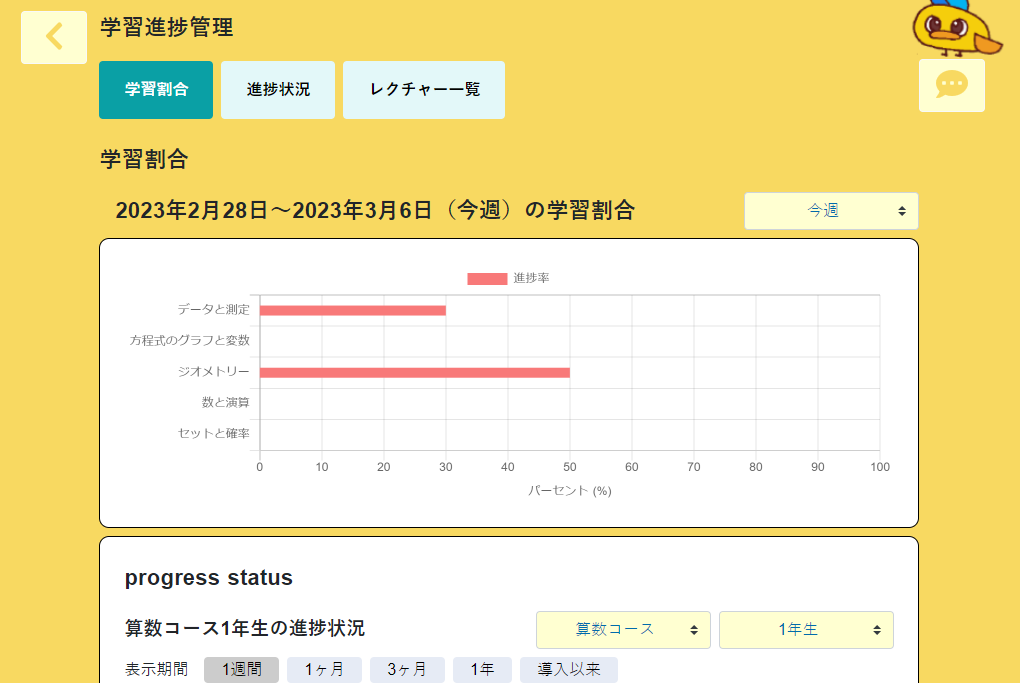This screenshot has height=683, width=1020.
Task: Switch to the 学習割合 tab
Action: [x=156, y=90]
